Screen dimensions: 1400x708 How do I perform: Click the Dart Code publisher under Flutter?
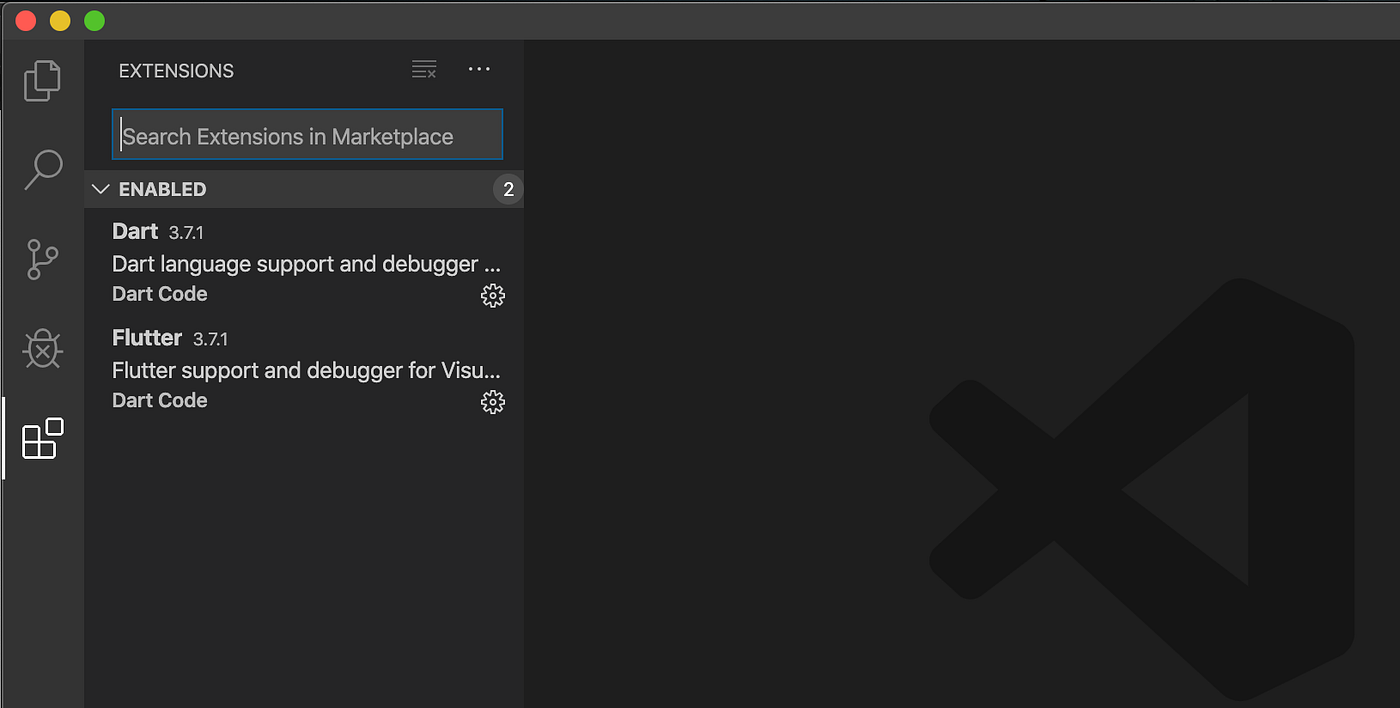pos(160,400)
